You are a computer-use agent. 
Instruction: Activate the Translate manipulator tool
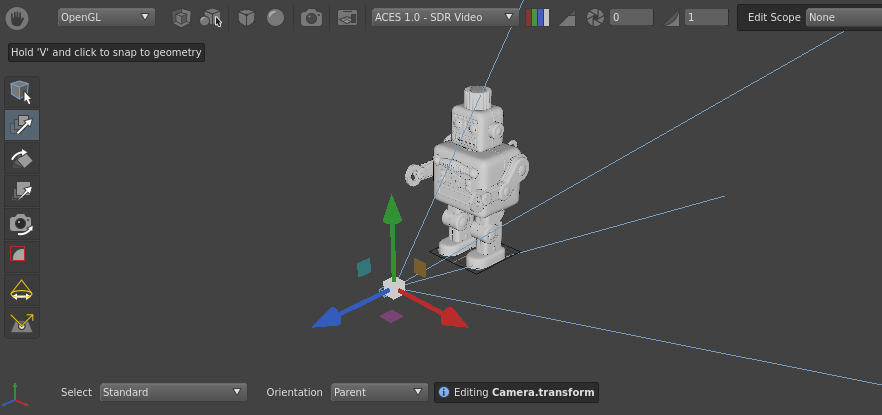[22, 125]
